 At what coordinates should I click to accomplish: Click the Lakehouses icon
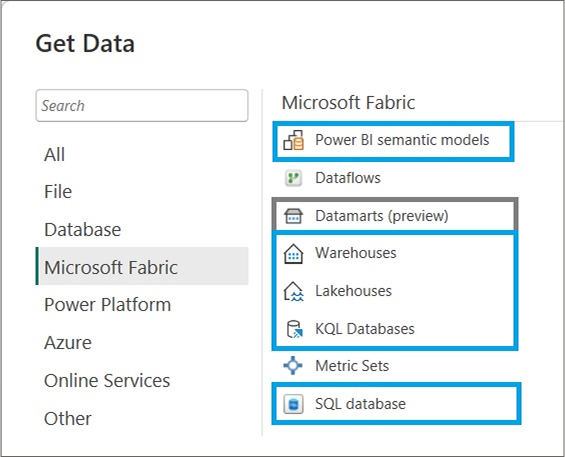click(x=293, y=291)
